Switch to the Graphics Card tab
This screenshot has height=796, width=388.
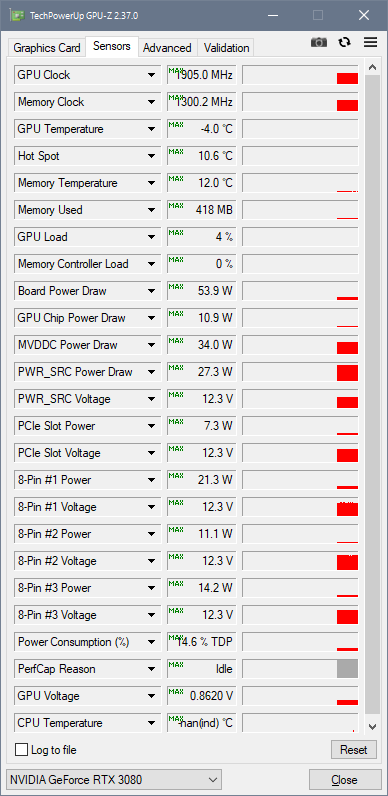(47, 48)
